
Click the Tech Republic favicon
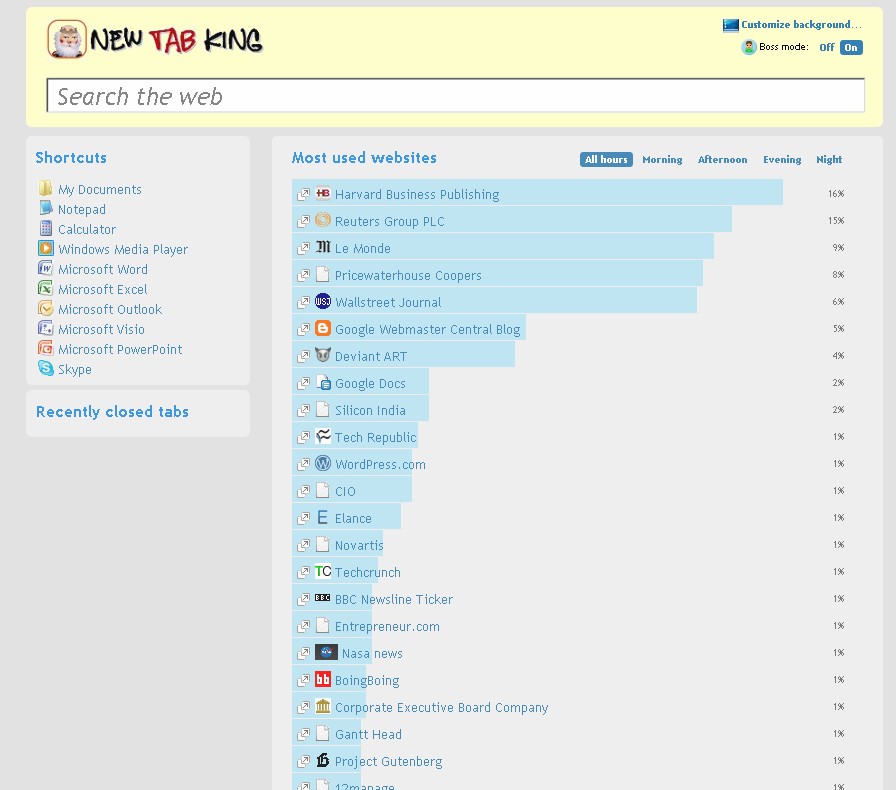323,436
